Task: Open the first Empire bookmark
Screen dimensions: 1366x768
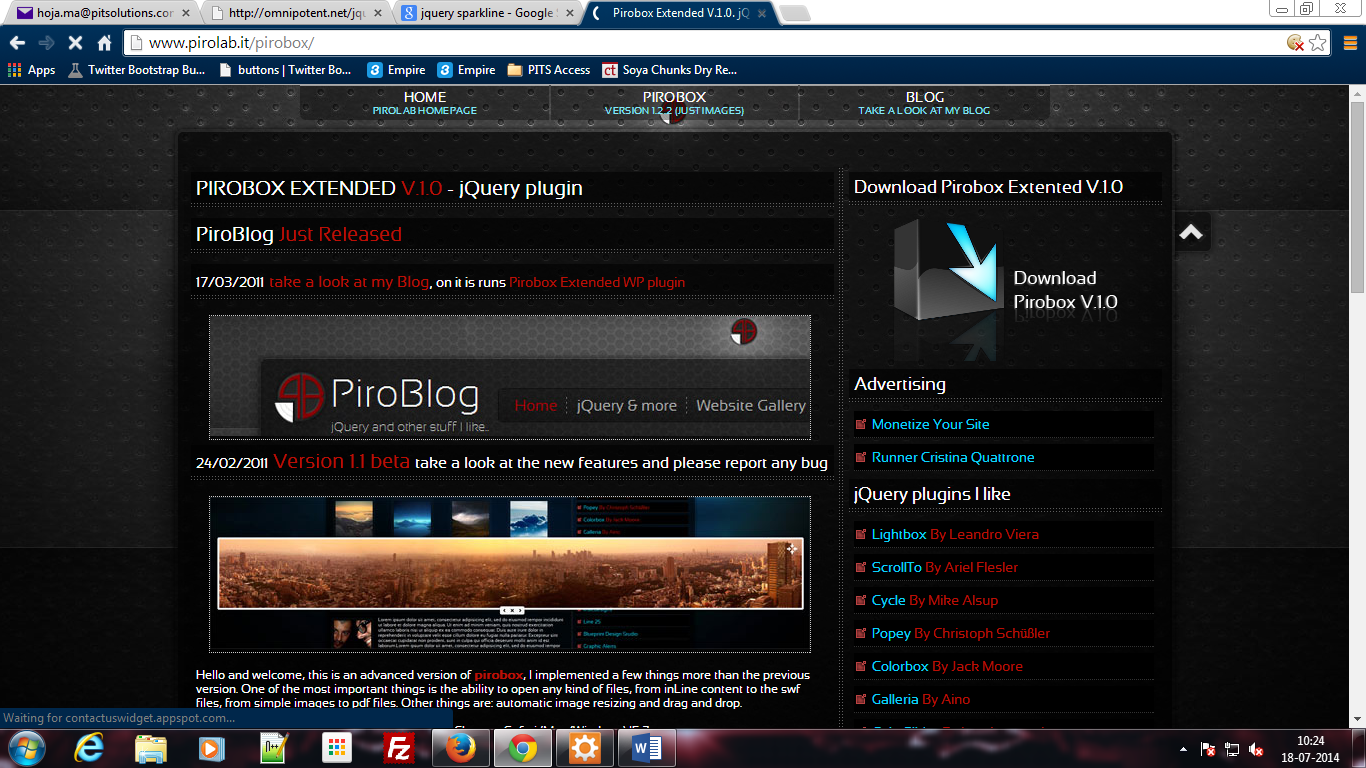Action: coord(397,70)
